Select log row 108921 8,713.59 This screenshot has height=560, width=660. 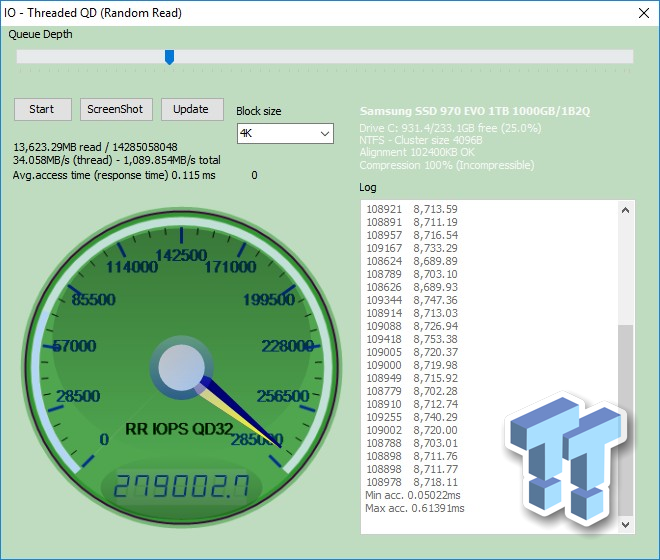[412, 209]
